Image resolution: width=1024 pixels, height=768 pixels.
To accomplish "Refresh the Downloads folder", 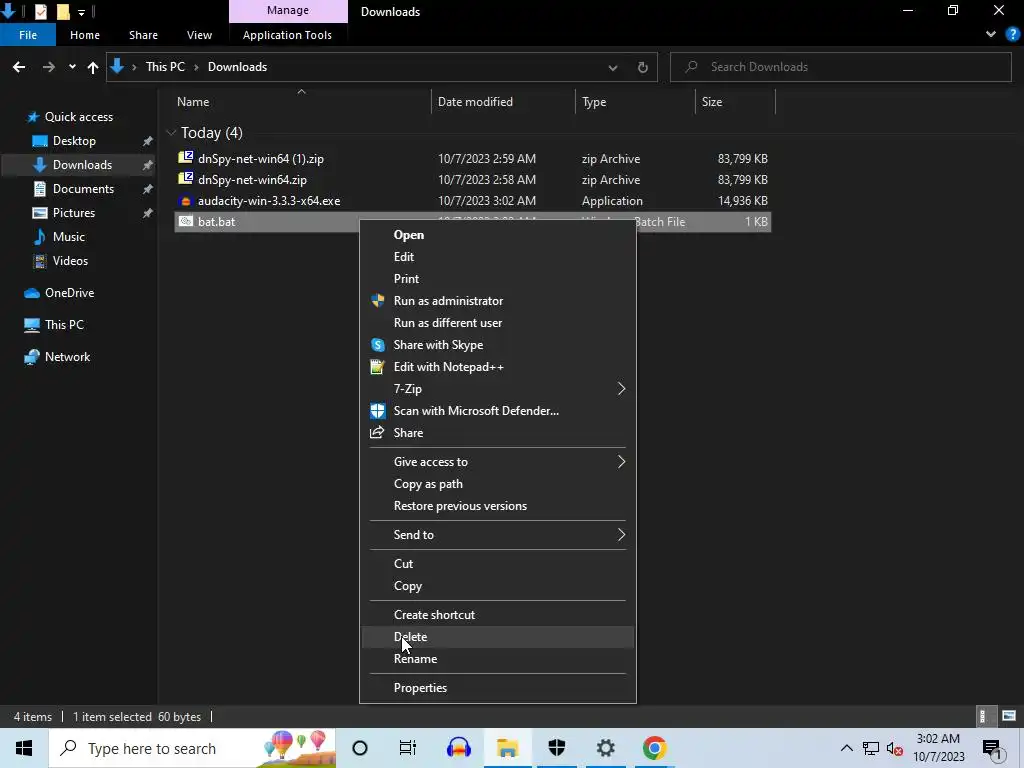I will click(x=643, y=67).
